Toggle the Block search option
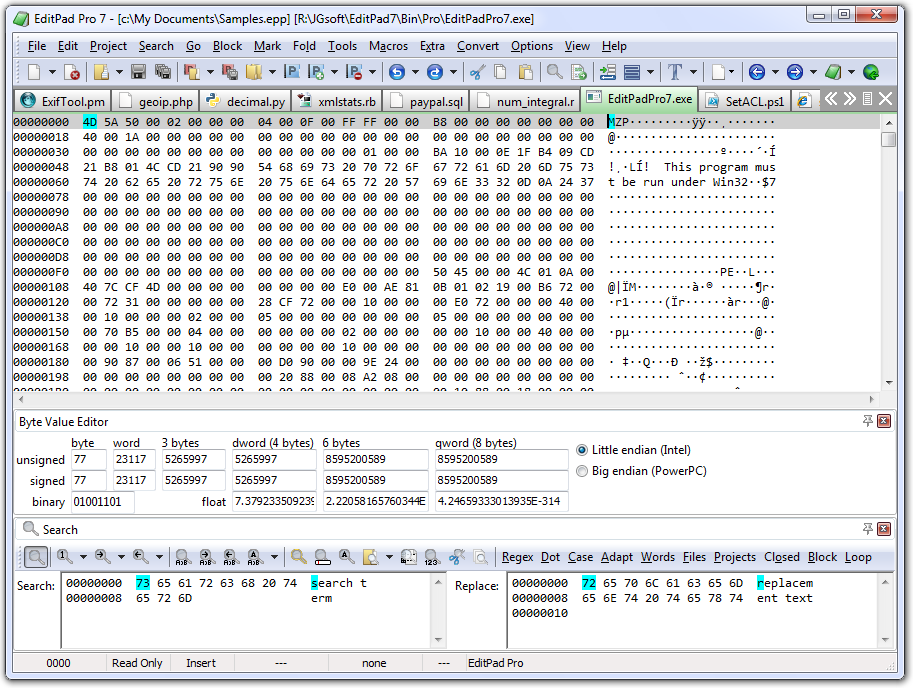Screen dimensions: 913x688 point(822,557)
